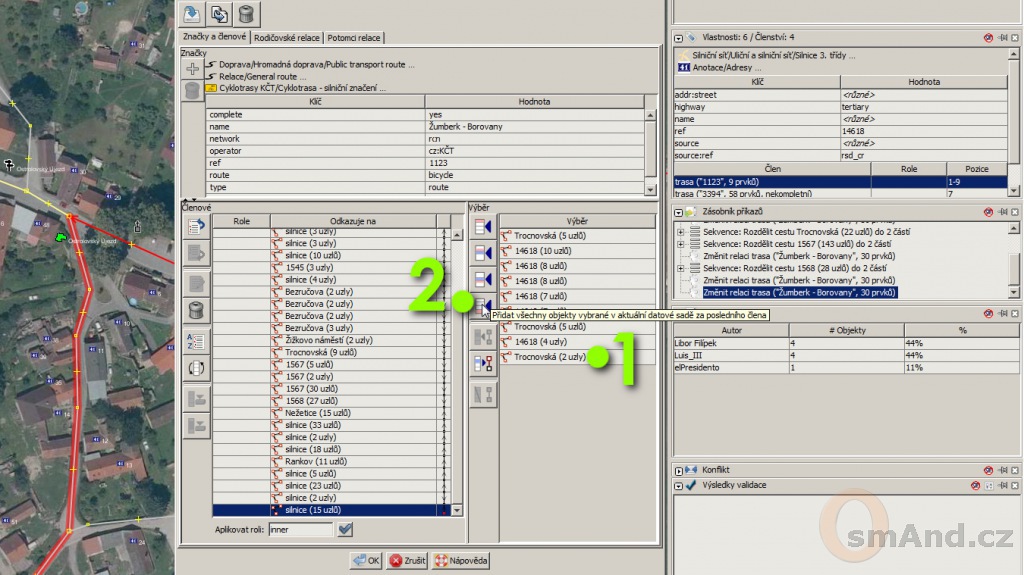Collapse the Zásobník příkazů panel
This screenshot has height=575, width=1024.
(x=679, y=212)
